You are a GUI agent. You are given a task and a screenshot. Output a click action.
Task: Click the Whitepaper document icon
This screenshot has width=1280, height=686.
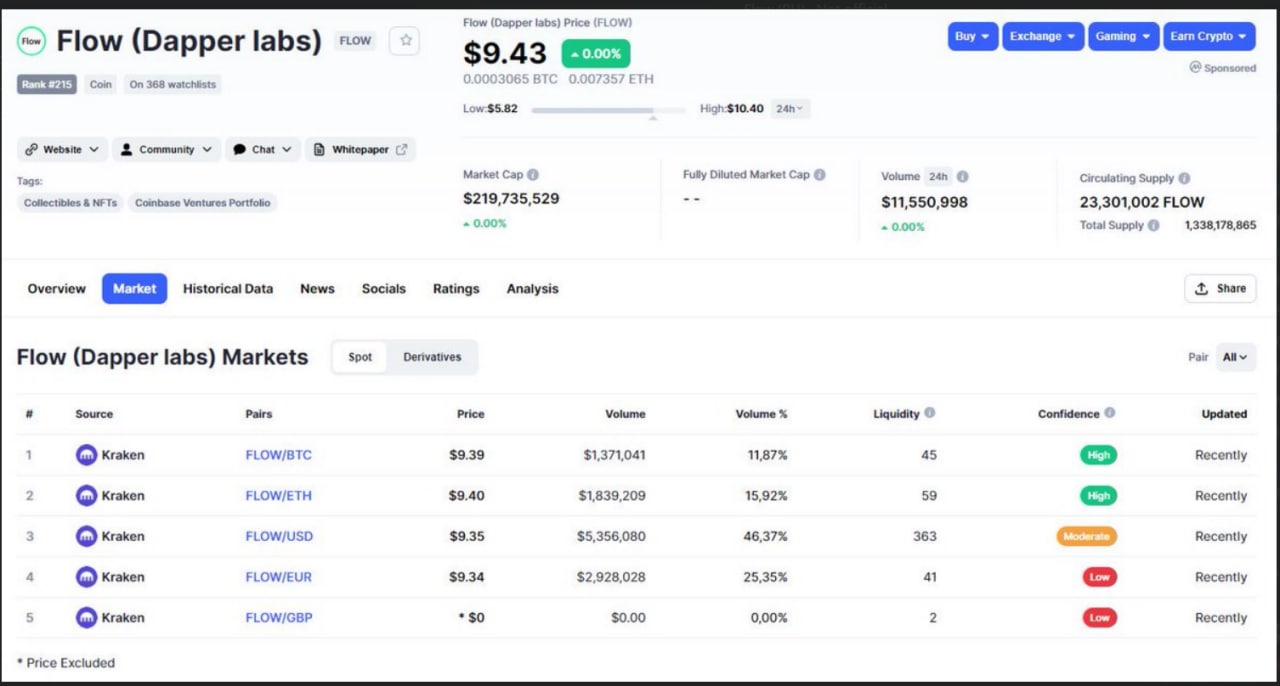(x=319, y=150)
